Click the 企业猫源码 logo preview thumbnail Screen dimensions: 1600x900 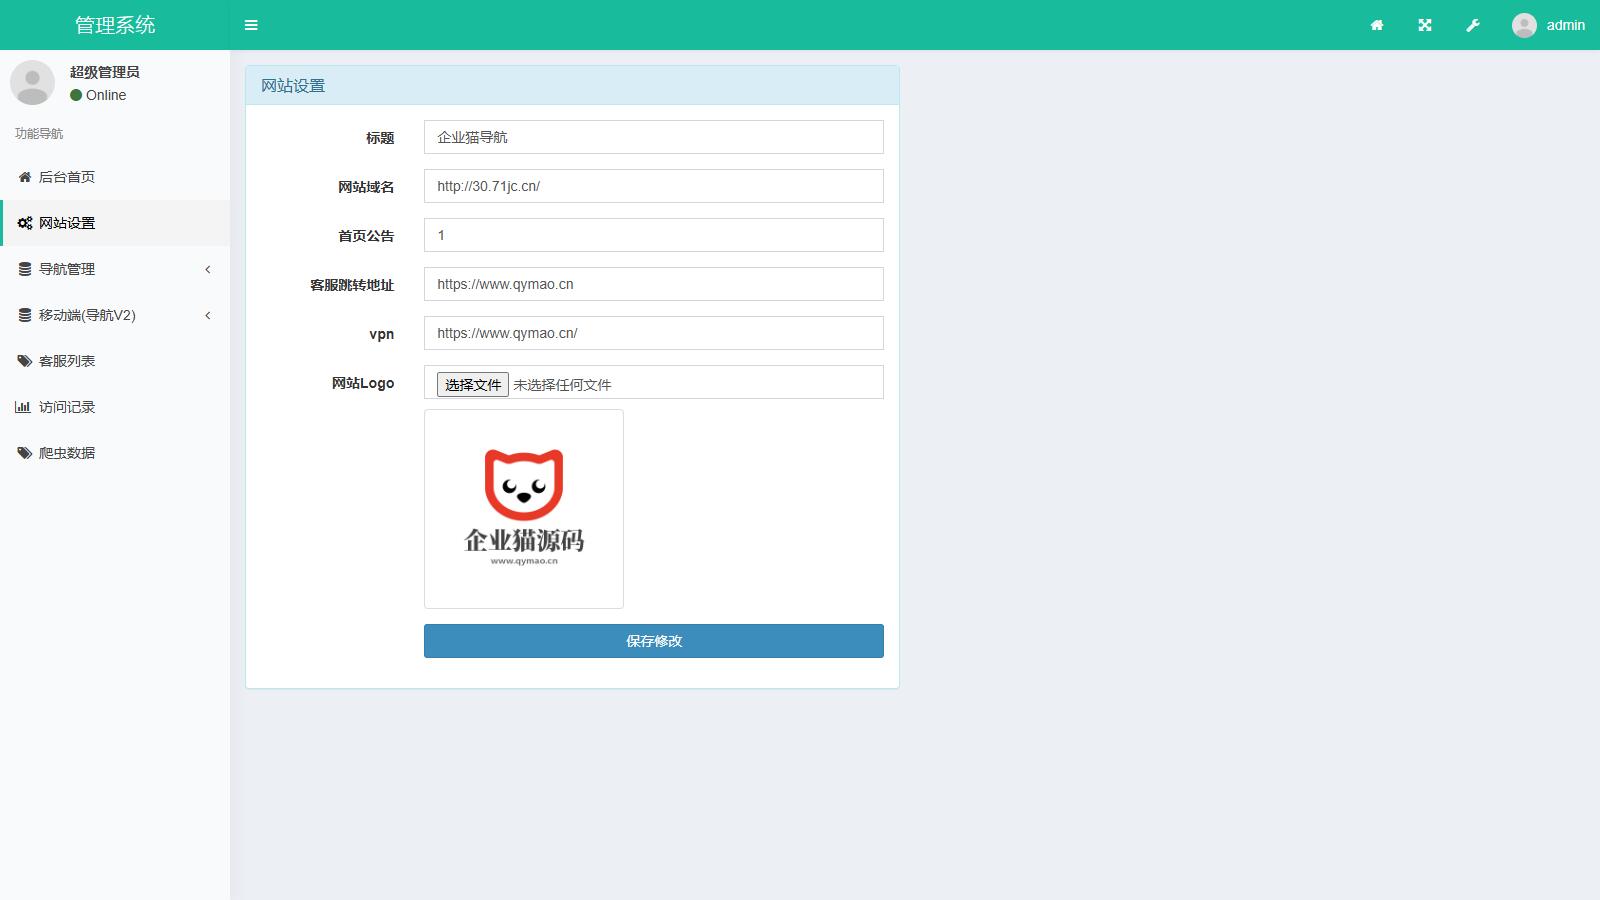pyautogui.click(x=524, y=509)
